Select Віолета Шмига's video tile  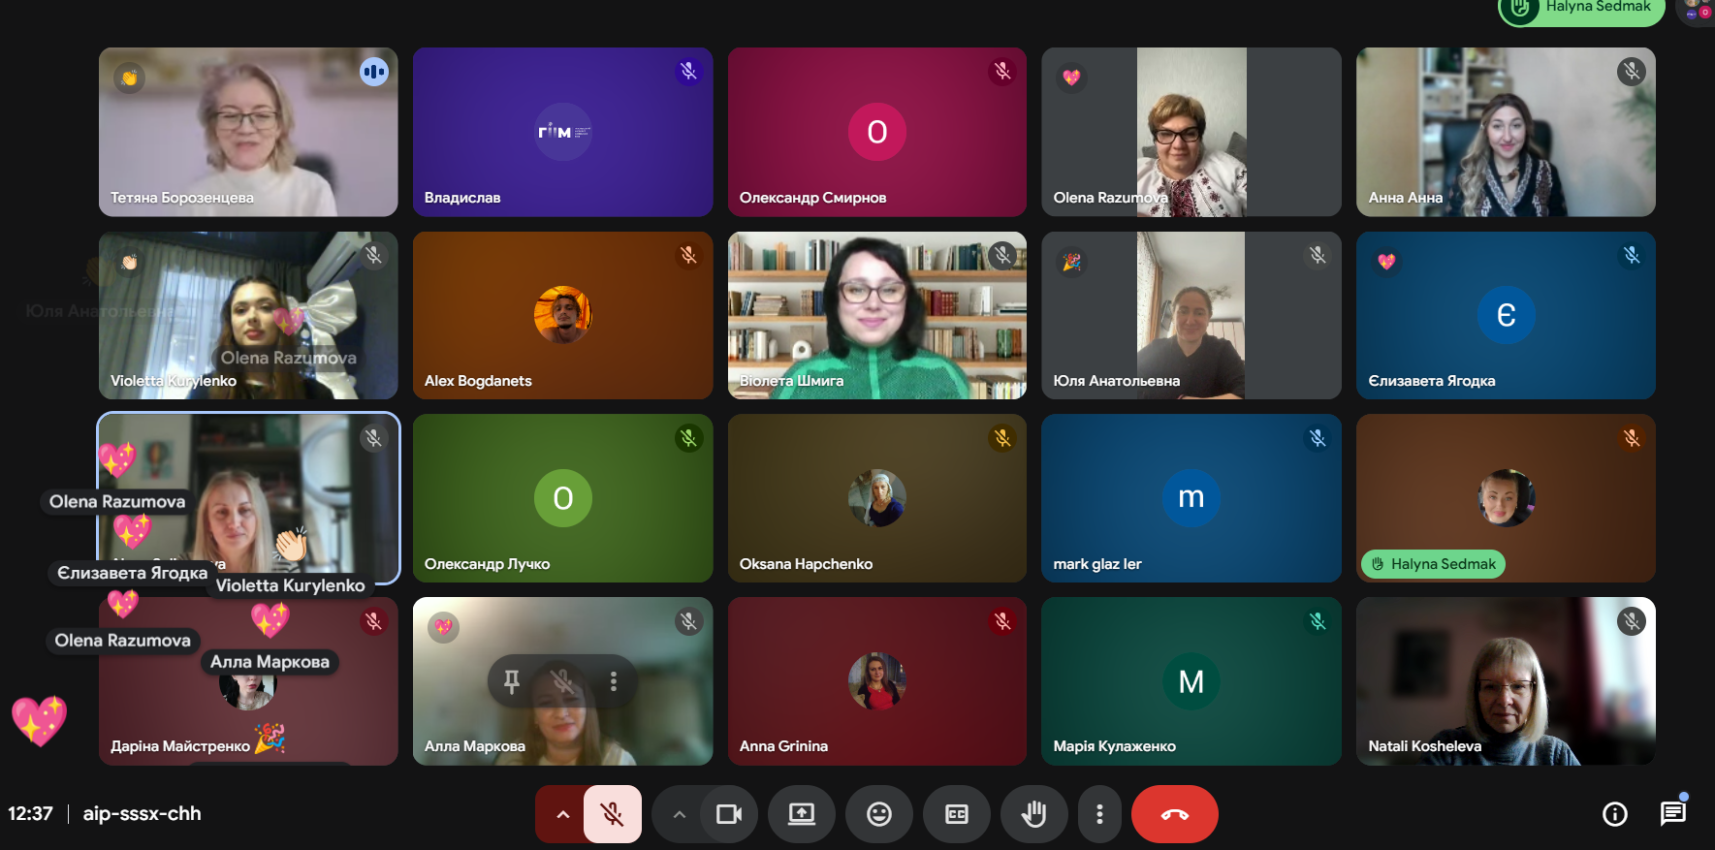click(x=877, y=315)
